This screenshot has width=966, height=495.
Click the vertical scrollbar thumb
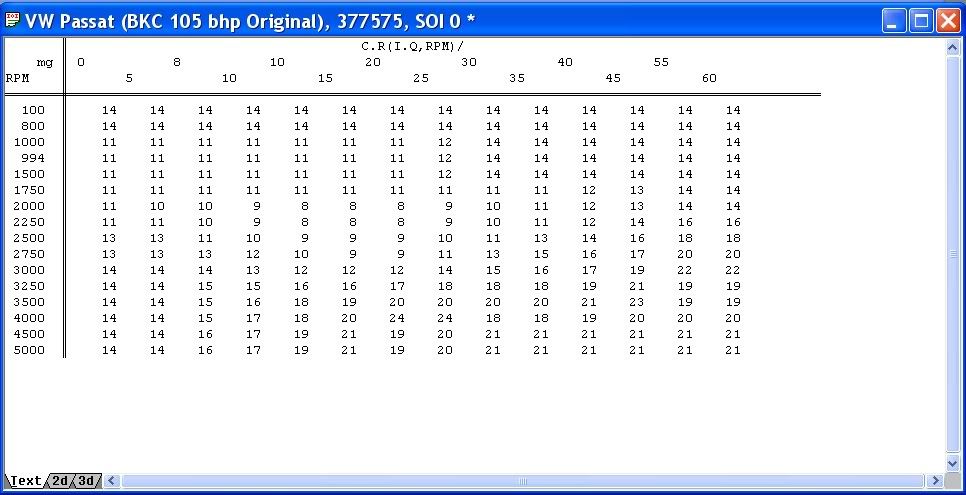pos(952,255)
